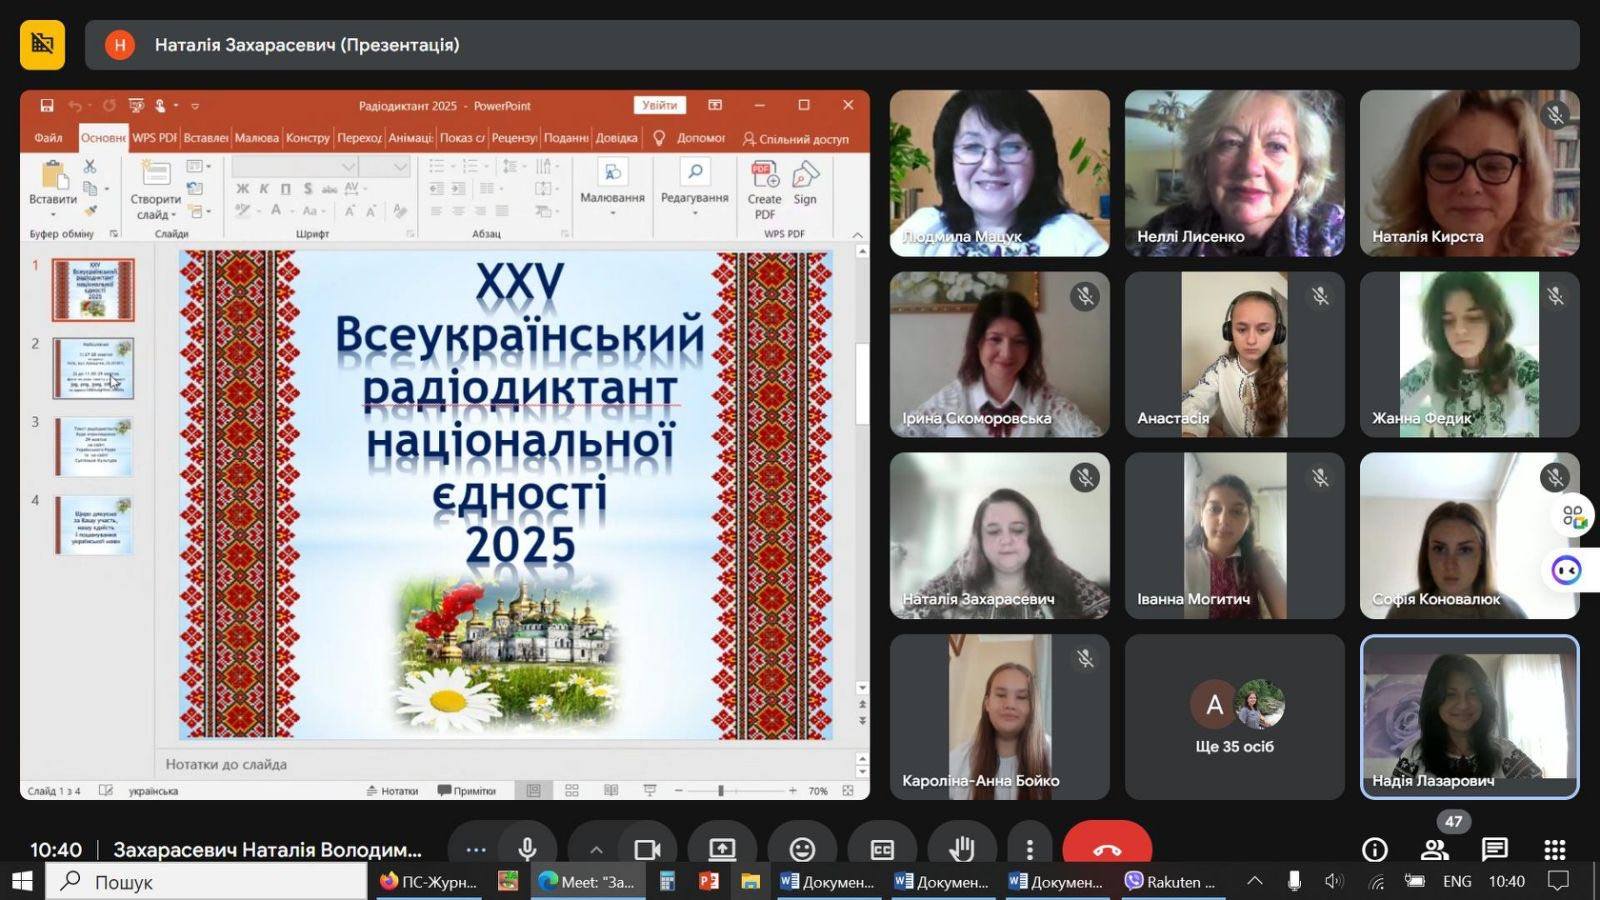The width and height of the screenshot is (1600, 900).
Task: Switch to the Довідка ribbon tab
Action: click(616, 138)
